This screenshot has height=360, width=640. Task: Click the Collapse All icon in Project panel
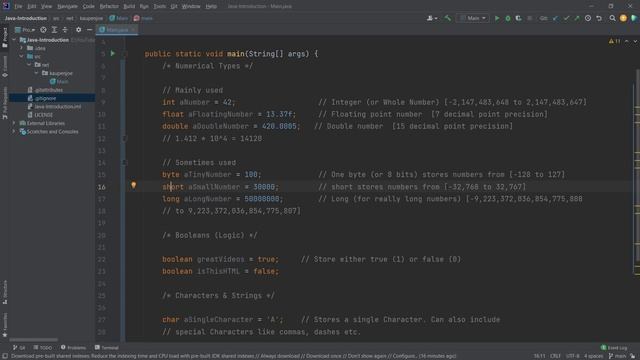[65, 30]
